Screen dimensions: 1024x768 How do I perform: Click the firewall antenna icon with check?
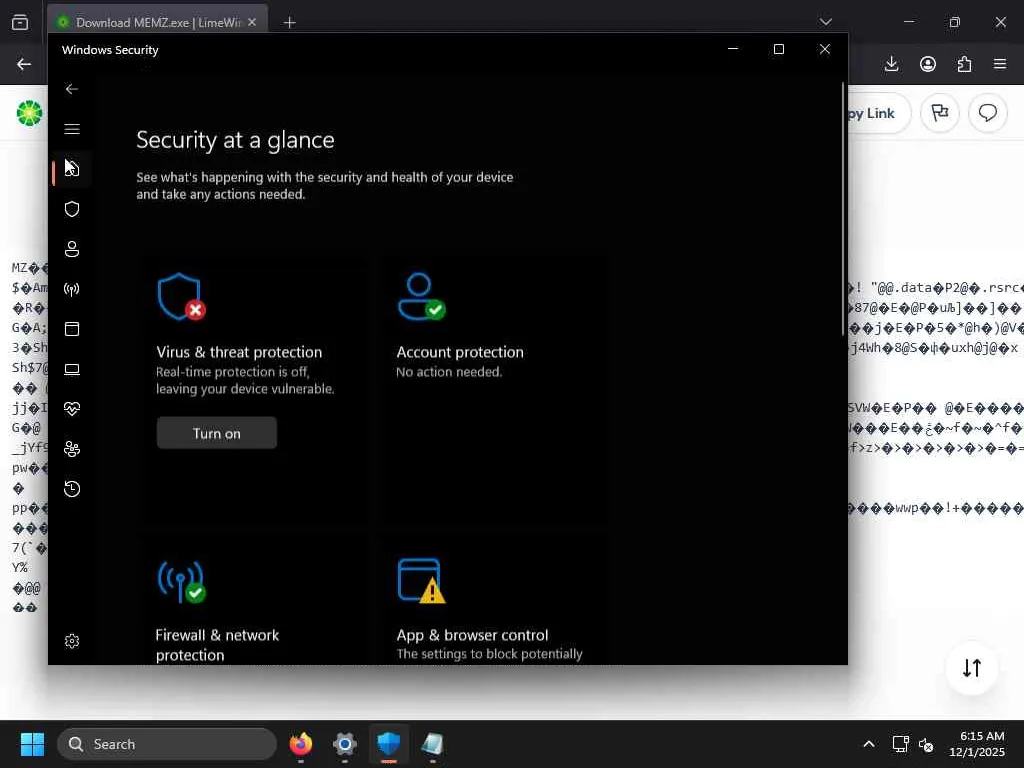[182, 582]
